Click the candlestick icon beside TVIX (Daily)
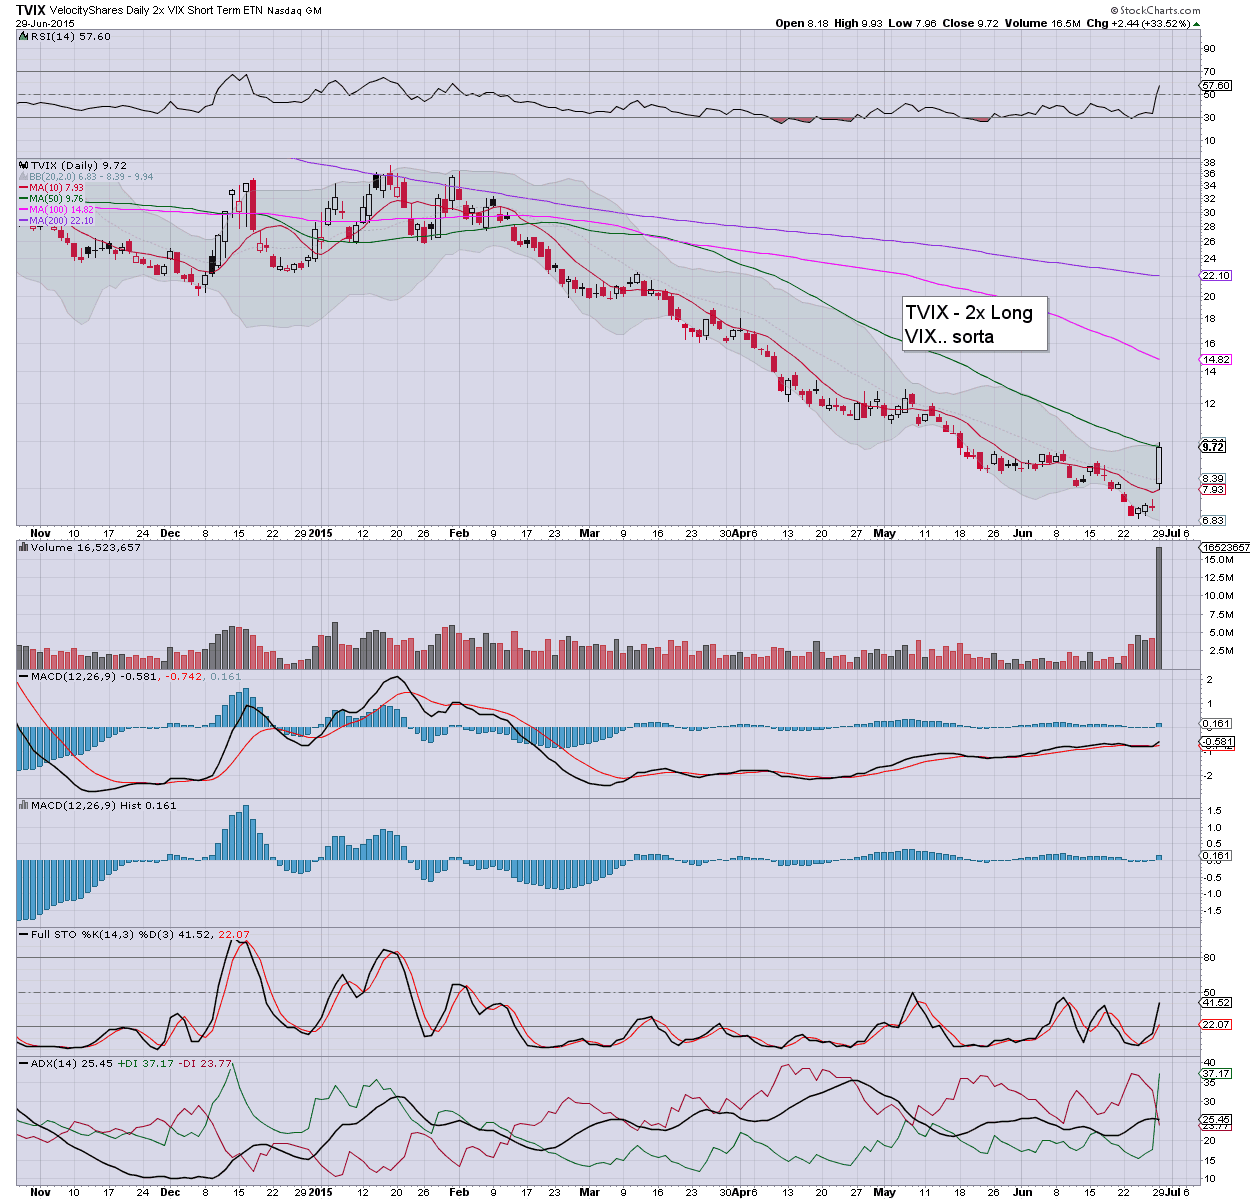This screenshot has height=1200, width=1250. pyautogui.click(x=24, y=165)
